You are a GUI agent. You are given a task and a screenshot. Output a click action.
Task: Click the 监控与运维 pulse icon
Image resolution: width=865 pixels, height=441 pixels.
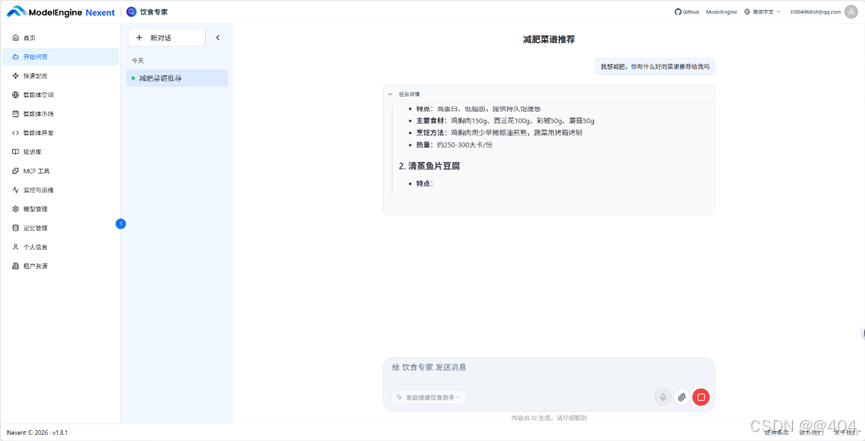[15, 190]
